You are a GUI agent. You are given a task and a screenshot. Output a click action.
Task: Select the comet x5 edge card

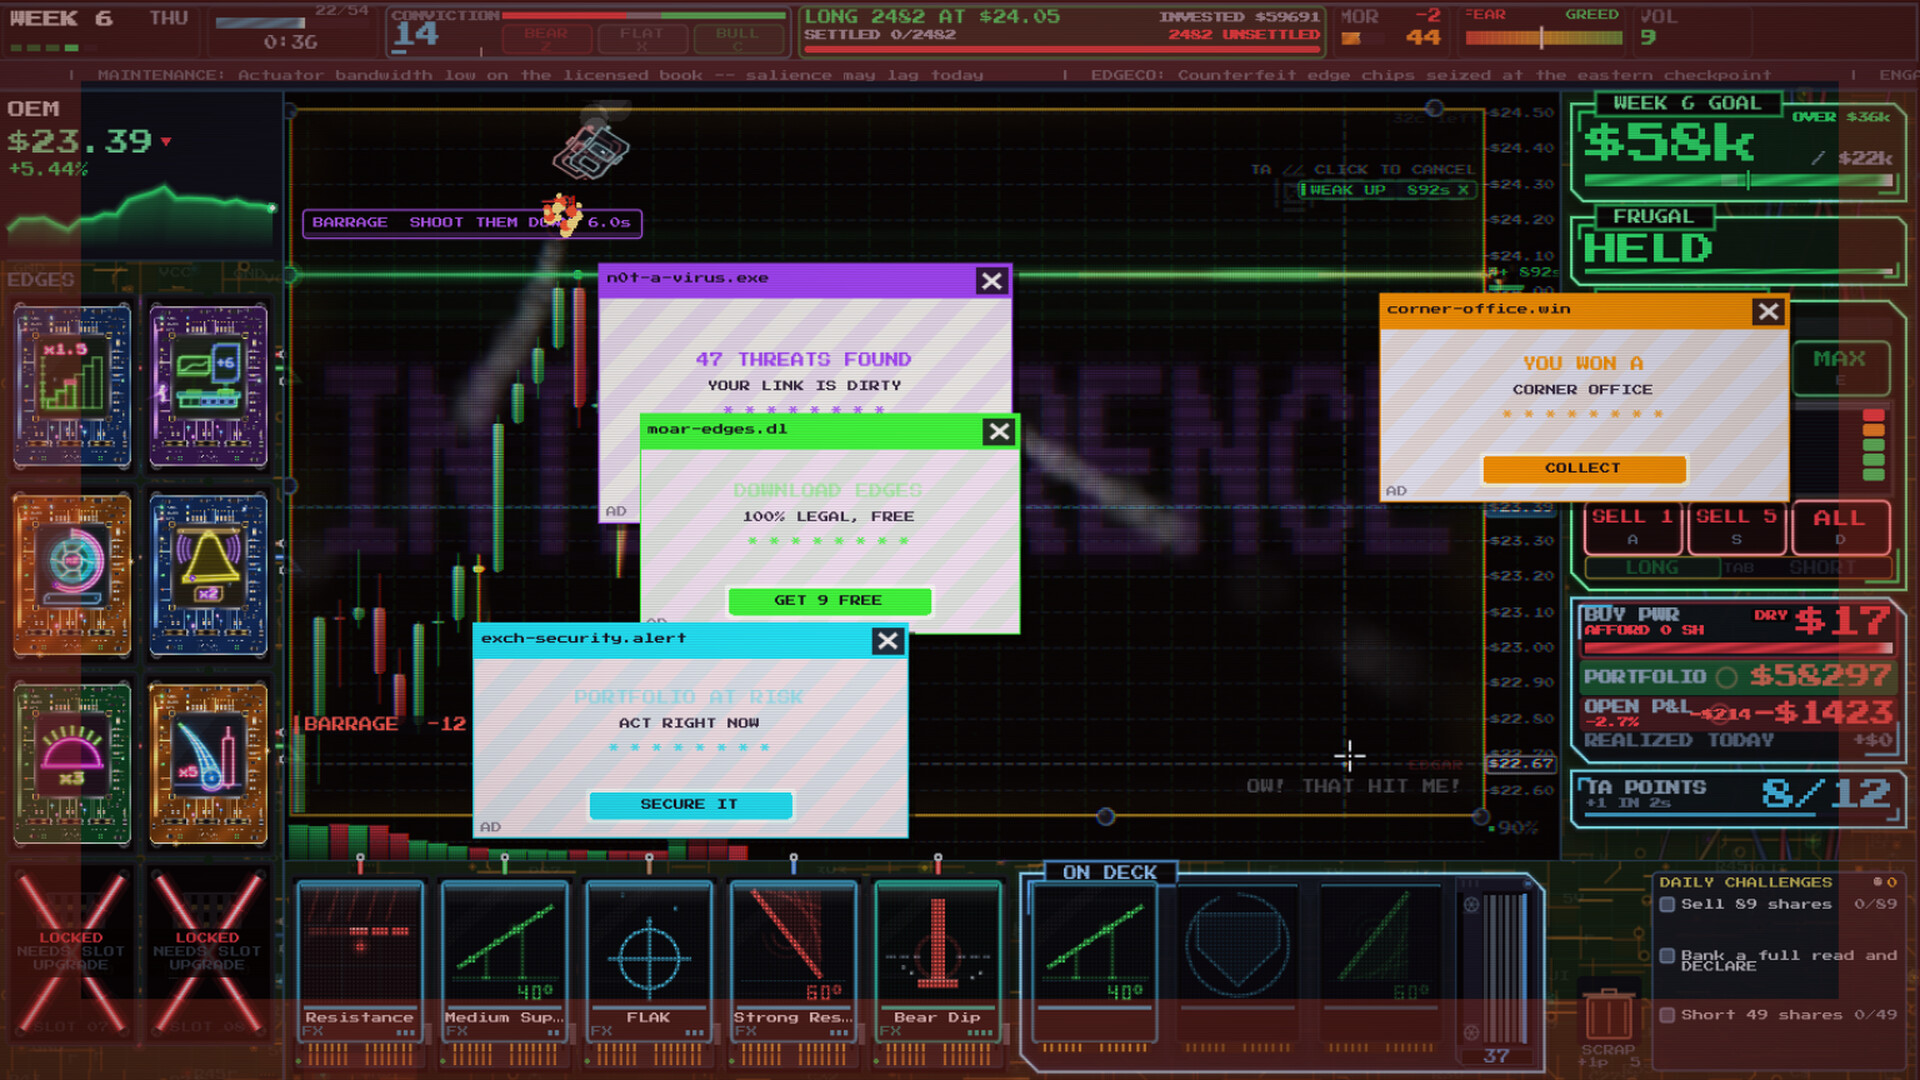pyautogui.click(x=208, y=763)
